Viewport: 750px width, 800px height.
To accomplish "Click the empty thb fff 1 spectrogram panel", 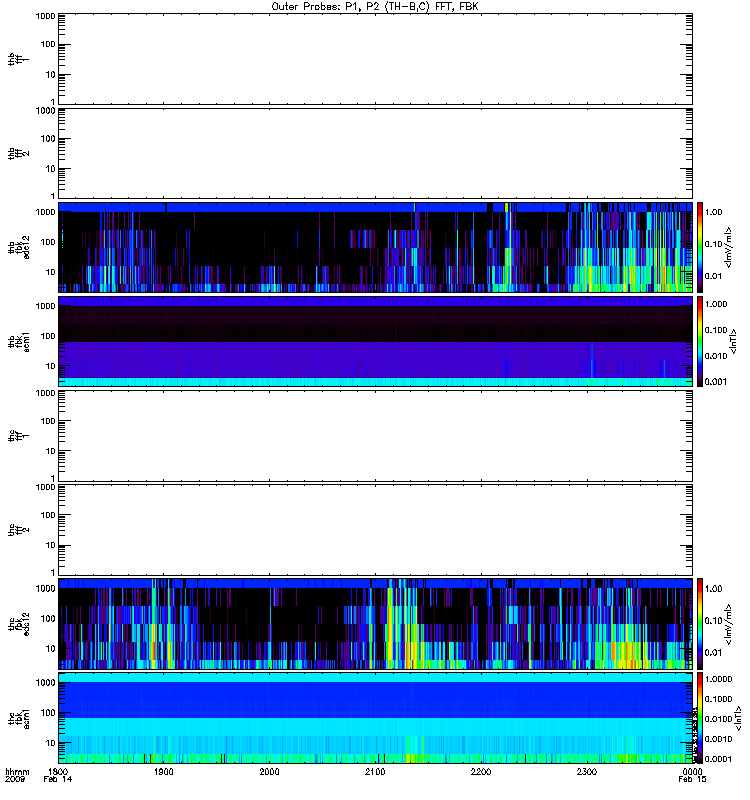I will click(376, 59).
